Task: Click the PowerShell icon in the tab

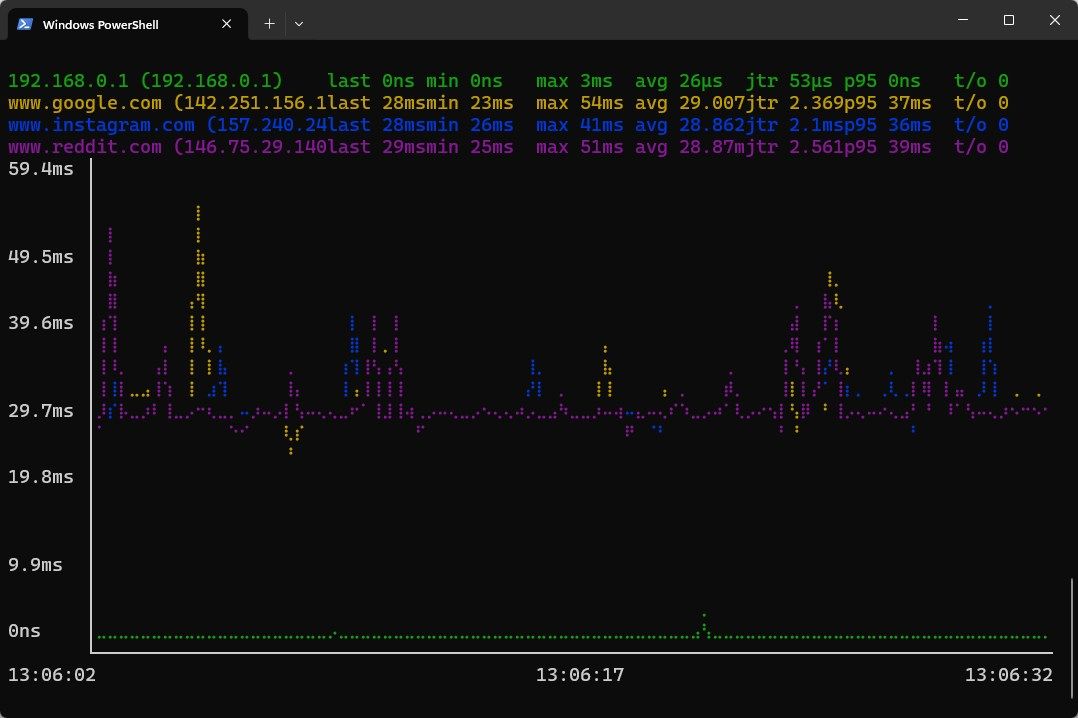Action: pos(25,24)
